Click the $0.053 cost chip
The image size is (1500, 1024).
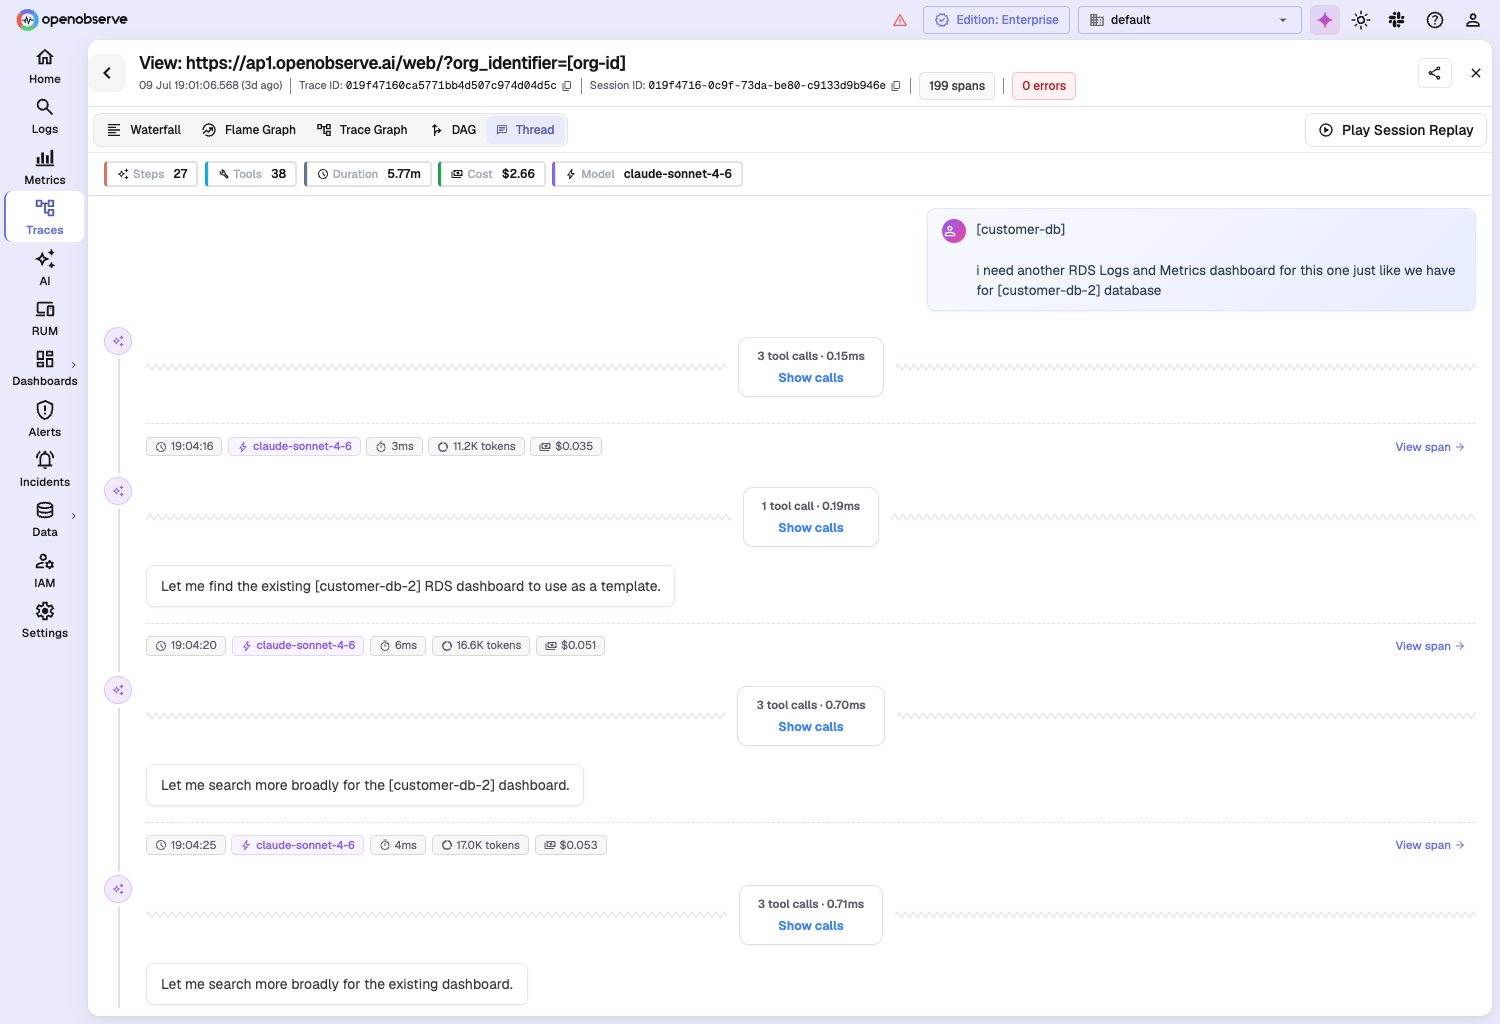(570, 845)
